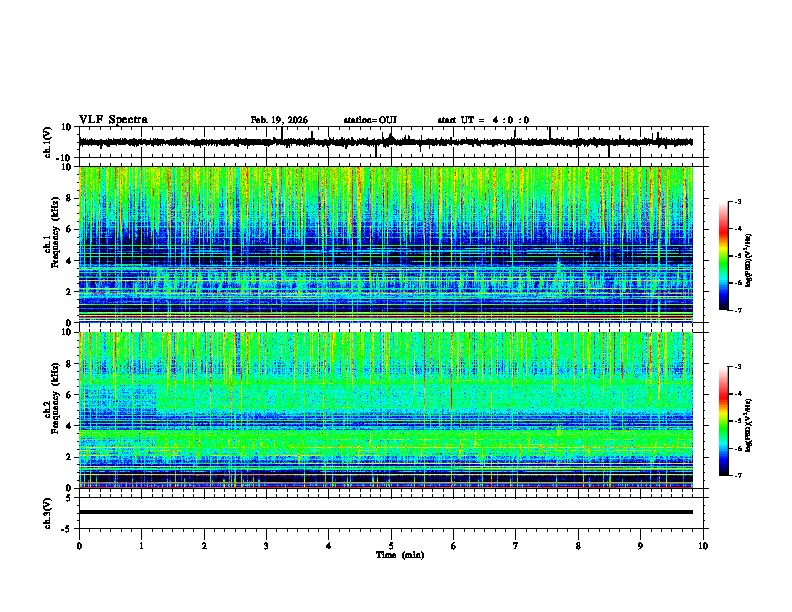Click the '8' kHz tick of ch.1 spectrogram
The image size is (792, 612).
(70, 198)
